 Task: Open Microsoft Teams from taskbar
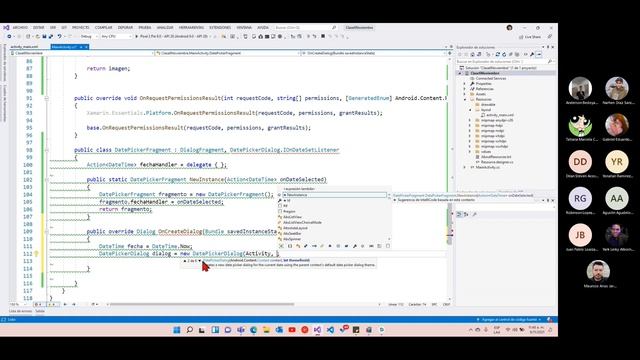click(241, 330)
